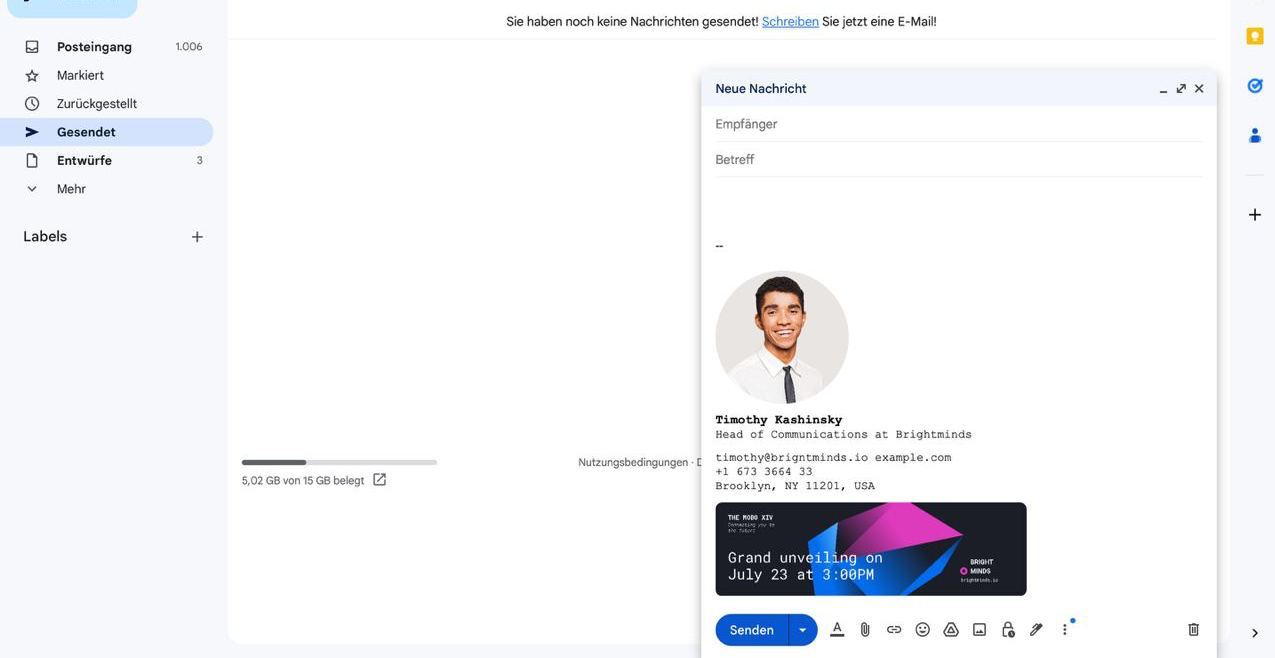Click the Gesendet send arrow icon
The width and height of the screenshot is (1275, 658).
tap(32, 132)
